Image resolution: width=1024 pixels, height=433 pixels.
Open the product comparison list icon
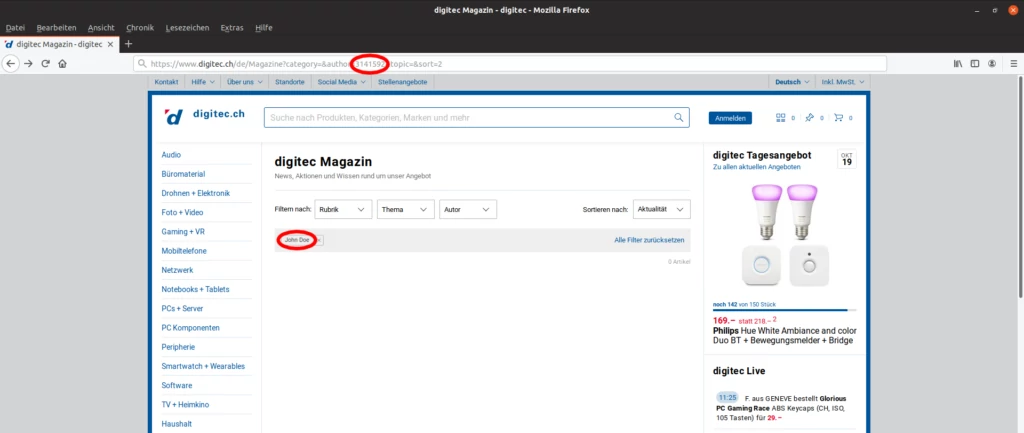tap(780, 118)
